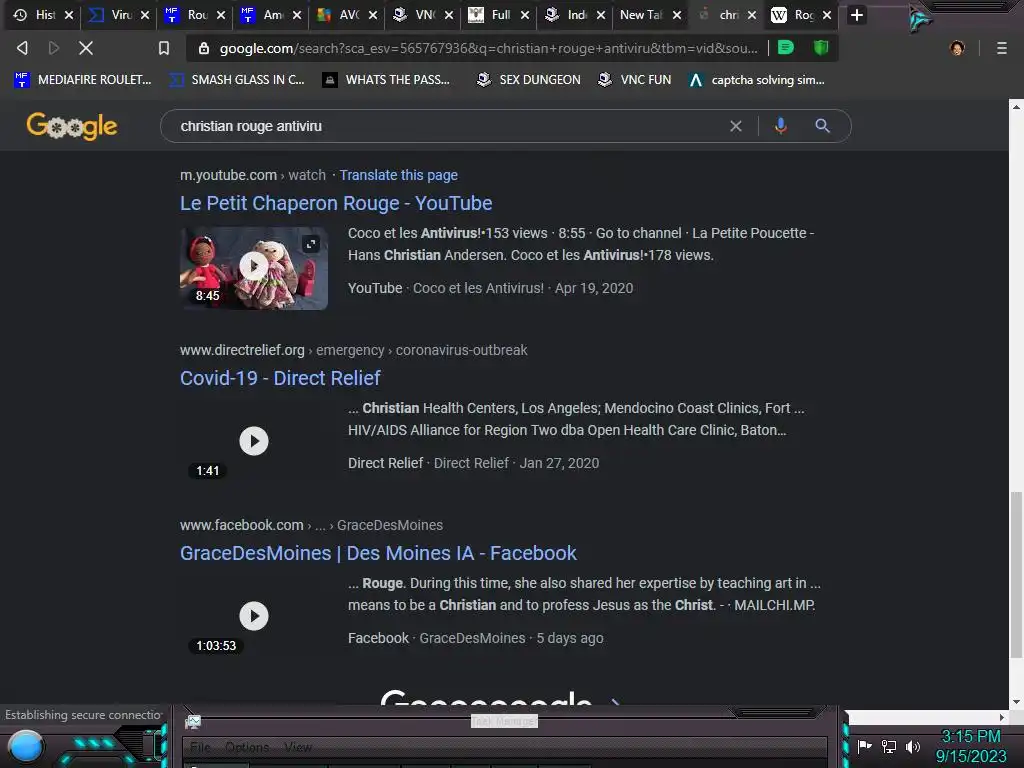Screen dimensions: 1024x768
Task: Open View menu in Task Manager
Action: click(x=298, y=747)
